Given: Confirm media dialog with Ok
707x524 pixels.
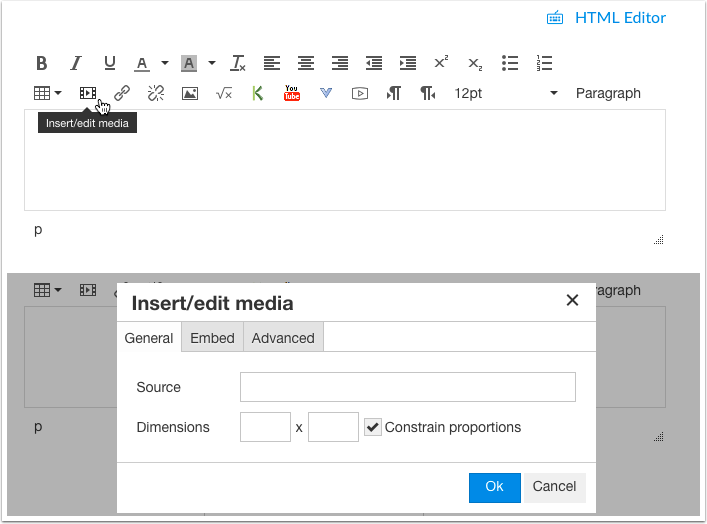Looking at the screenshot, I should click(495, 487).
